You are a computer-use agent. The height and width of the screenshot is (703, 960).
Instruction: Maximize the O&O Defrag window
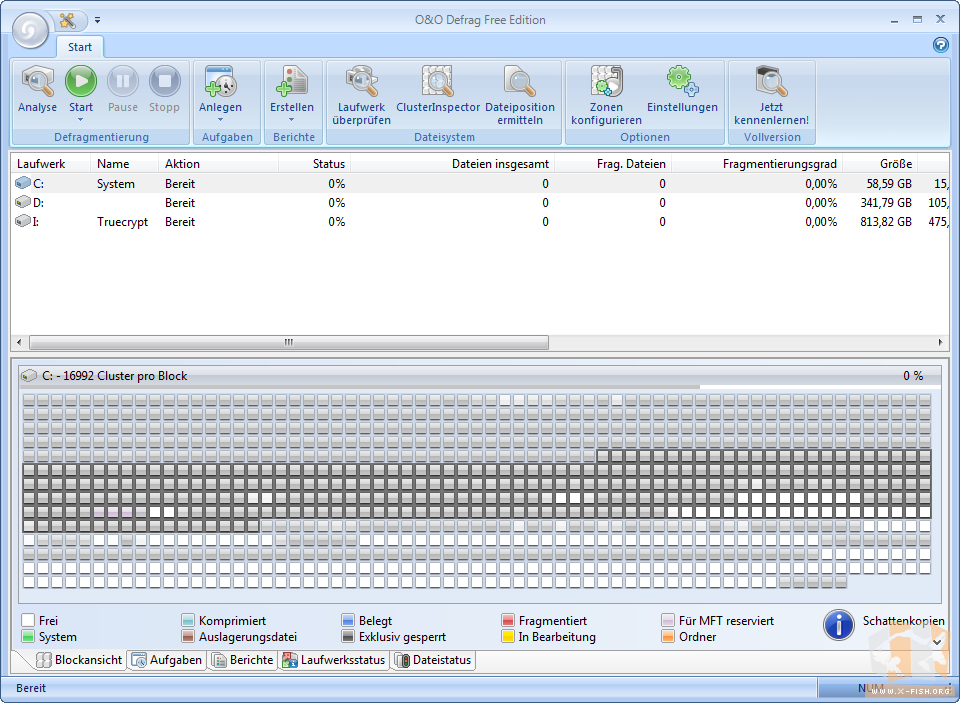point(917,20)
